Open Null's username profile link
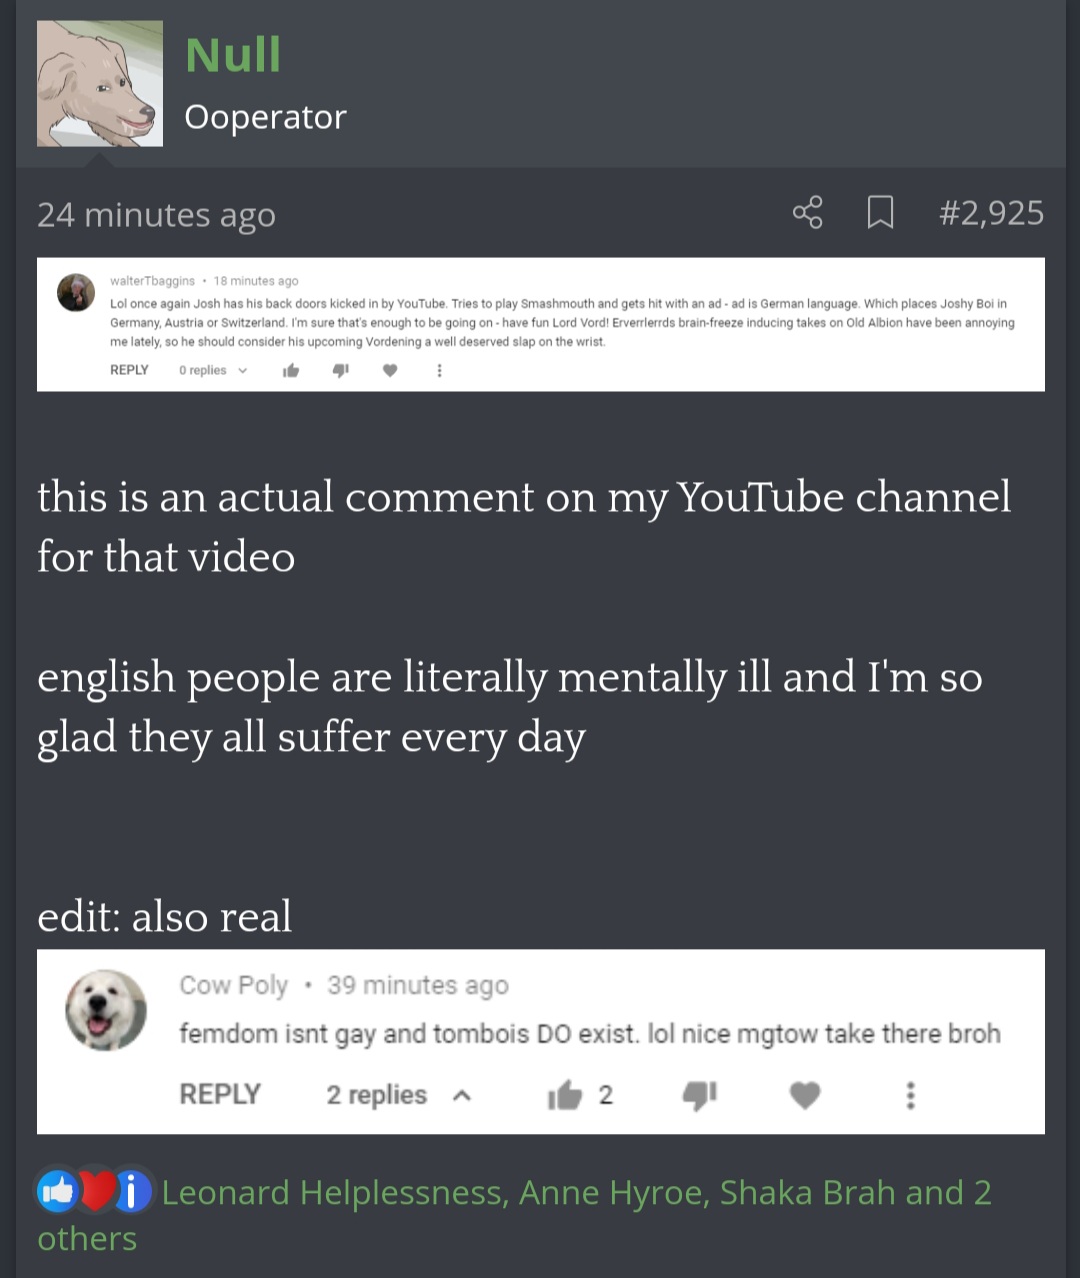The height and width of the screenshot is (1278, 1080). click(x=233, y=54)
